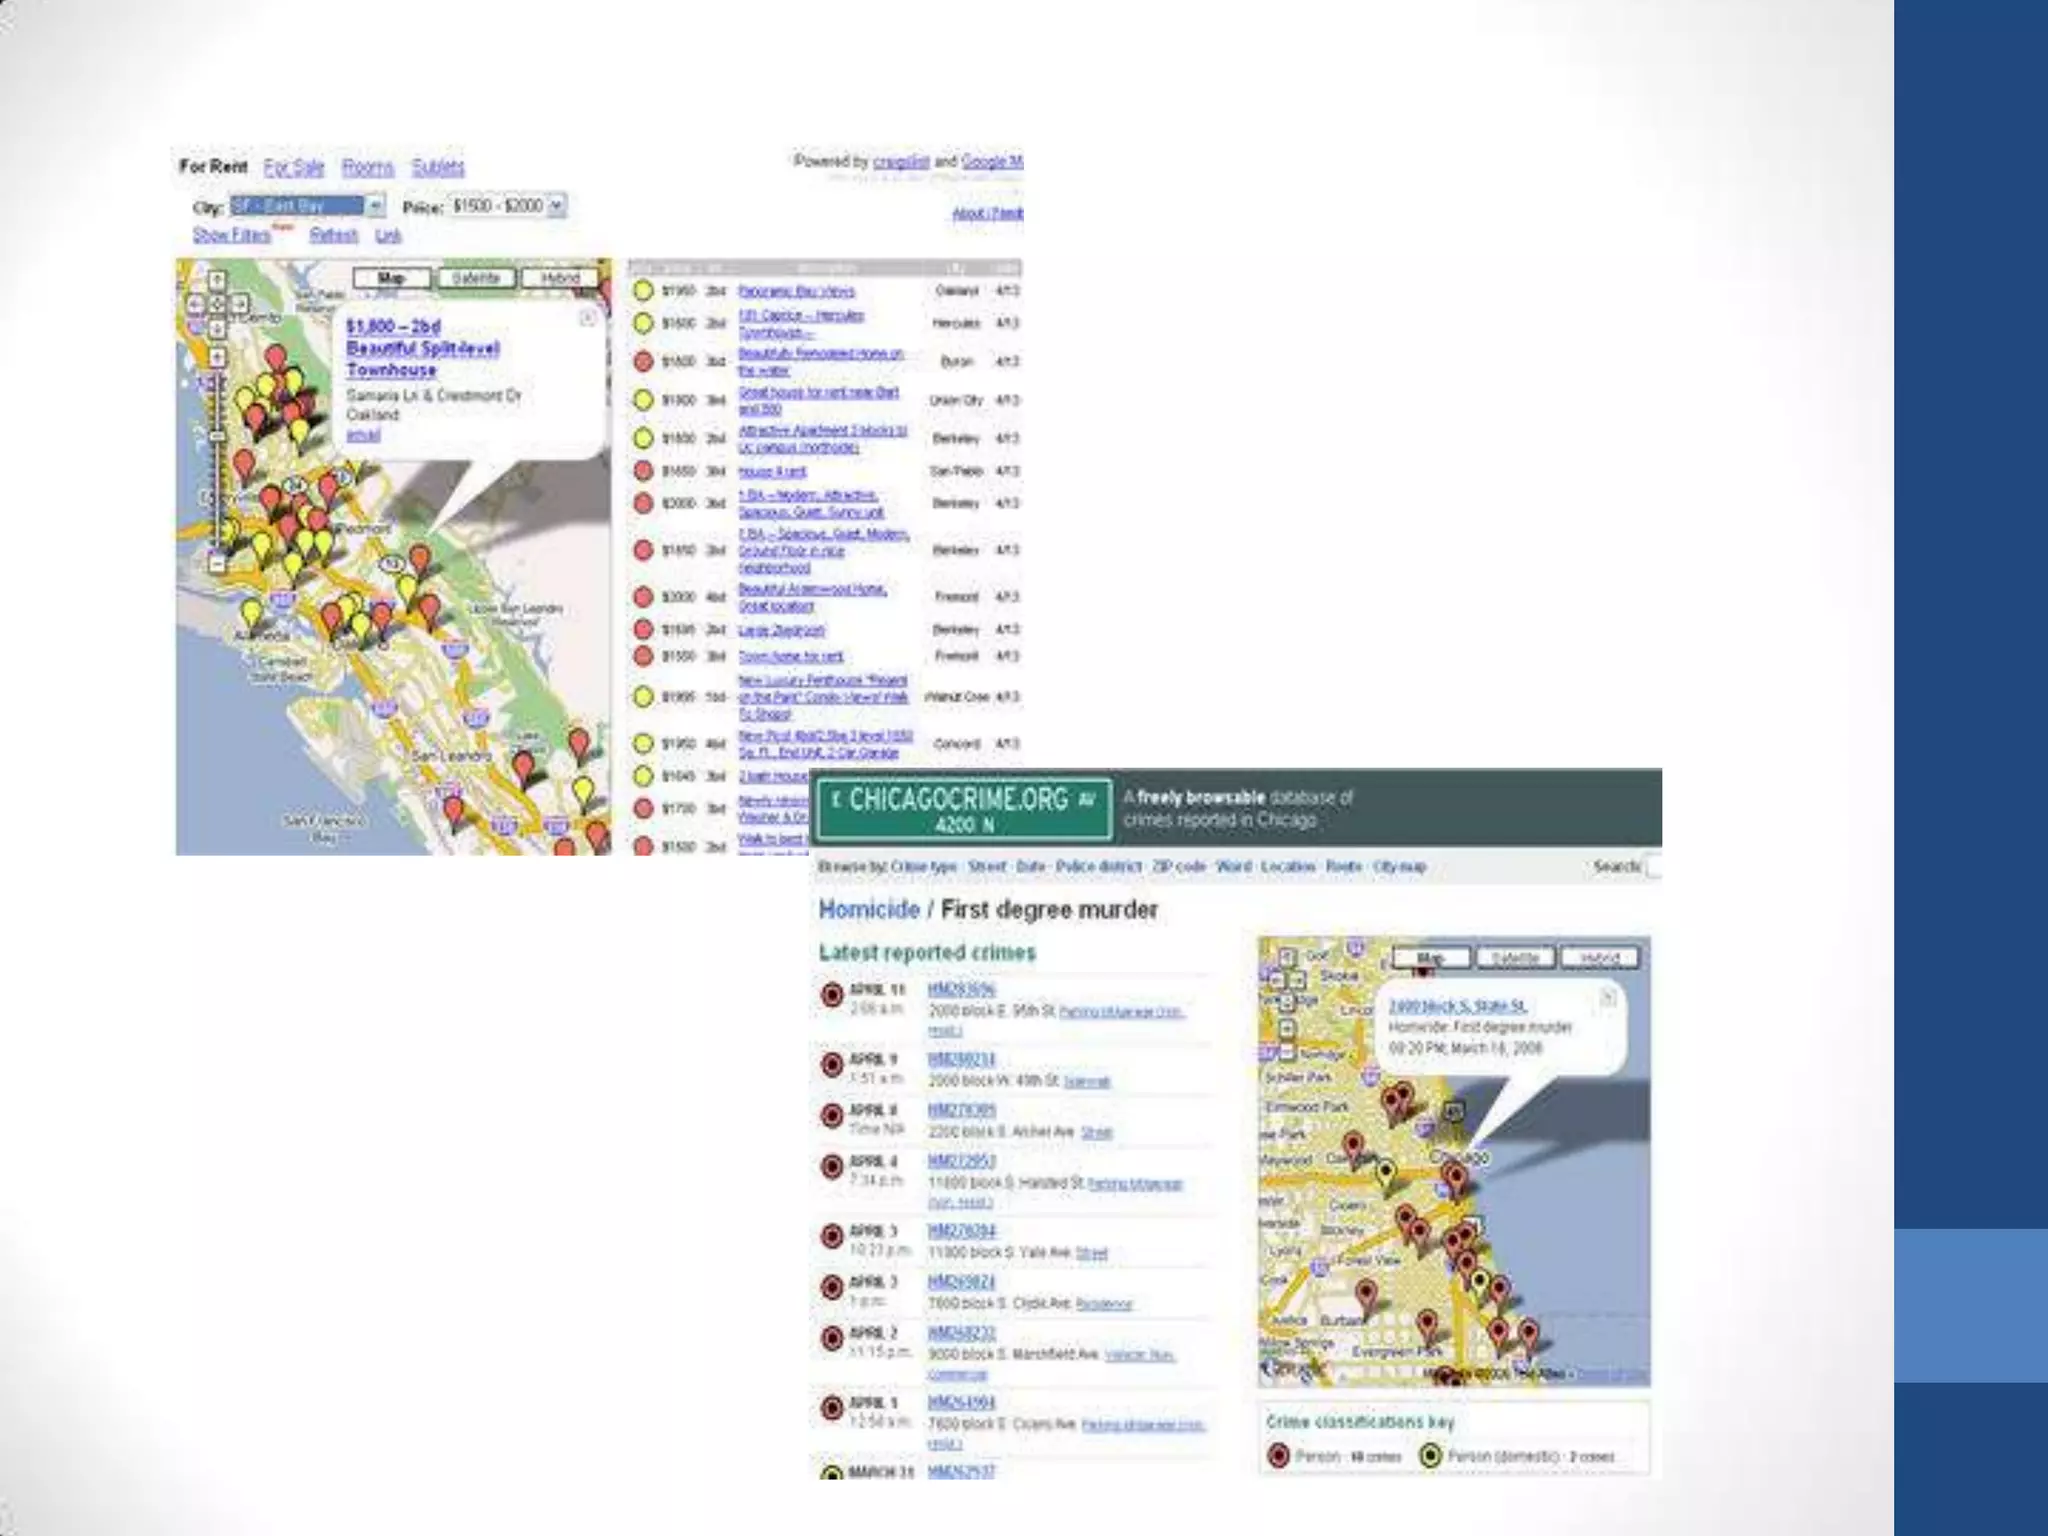Switch Chicago crime map to Satellite view
This screenshot has height=1536, width=2048.
(x=1514, y=958)
